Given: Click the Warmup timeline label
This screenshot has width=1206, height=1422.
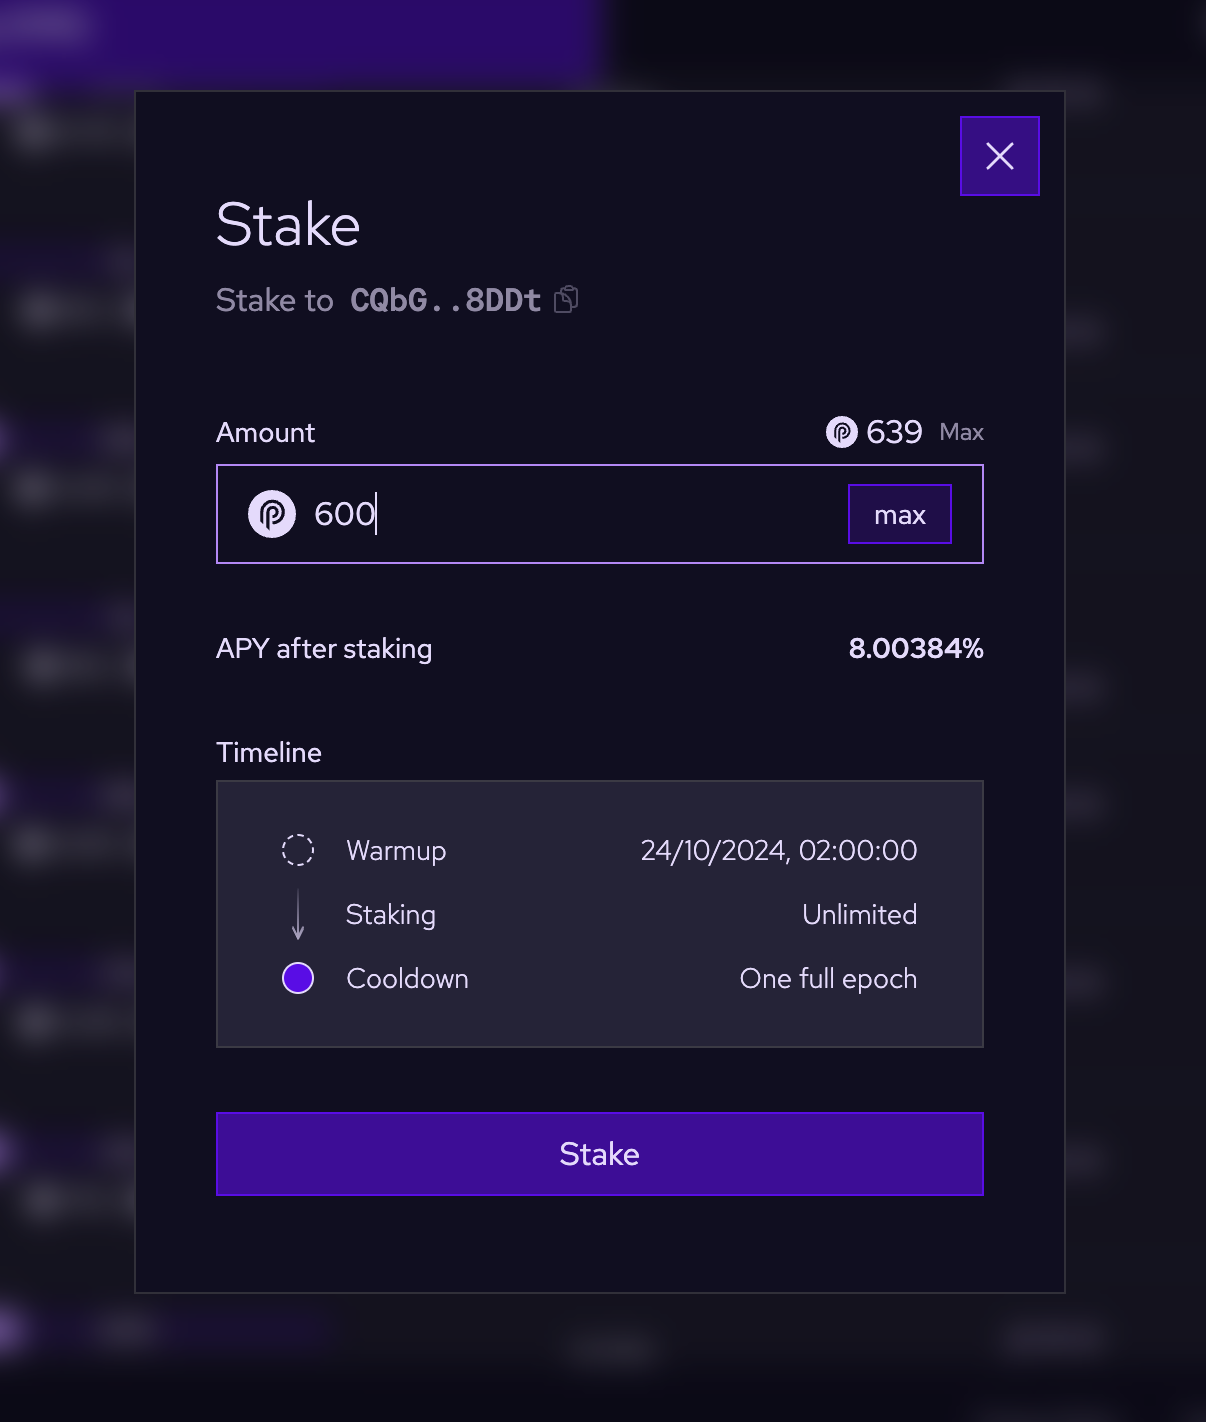Looking at the screenshot, I should click(396, 850).
